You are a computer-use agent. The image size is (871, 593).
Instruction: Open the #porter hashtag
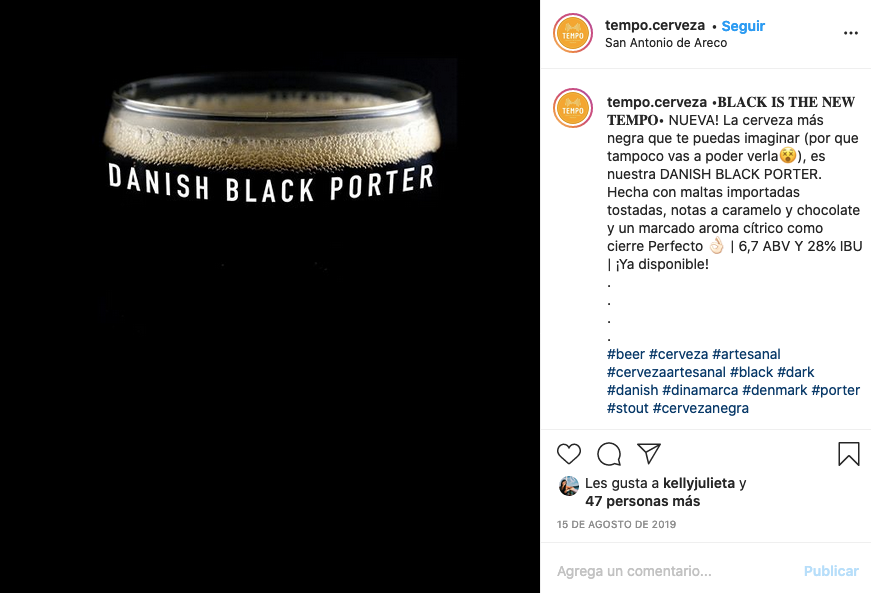click(x=835, y=390)
